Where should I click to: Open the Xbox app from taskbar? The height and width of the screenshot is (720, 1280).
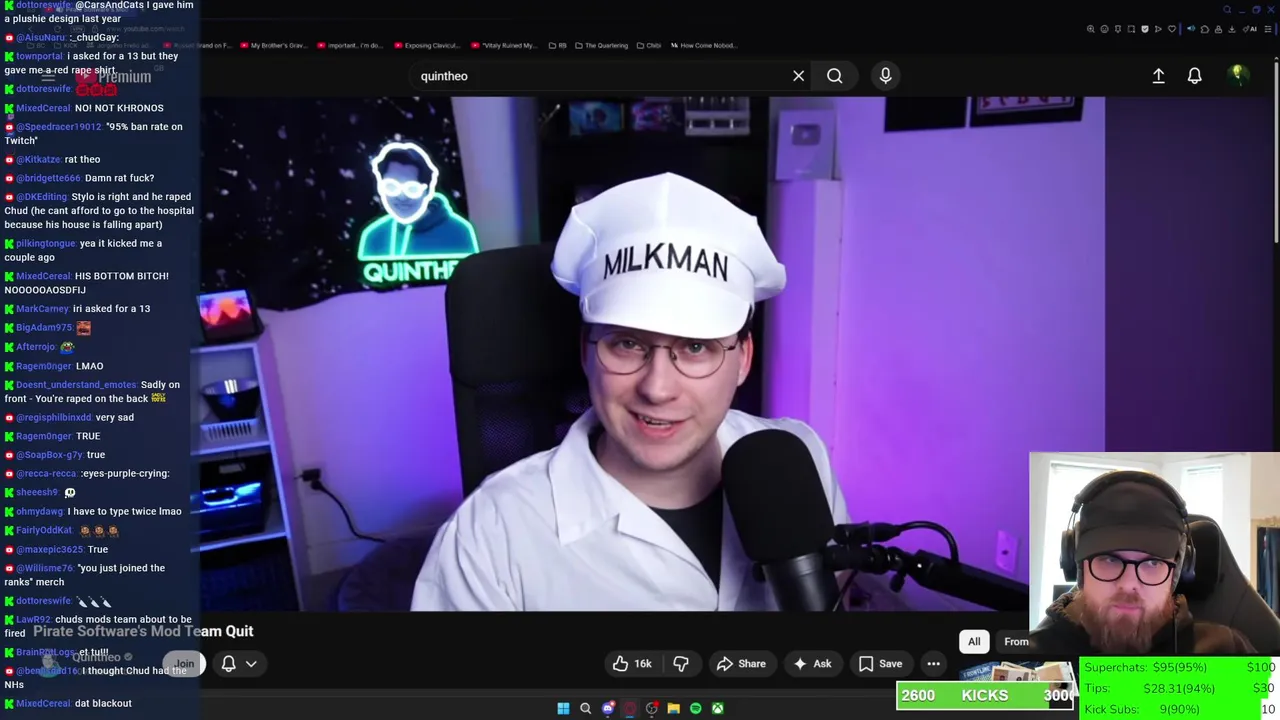click(717, 708)
